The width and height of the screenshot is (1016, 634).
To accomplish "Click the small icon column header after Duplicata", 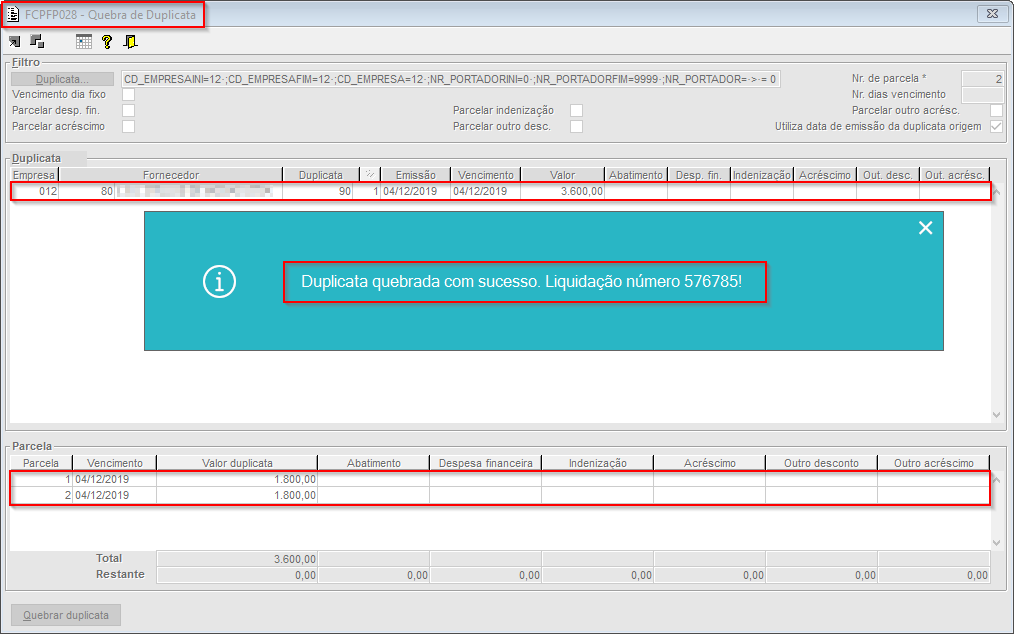I will pyautogui.click(x=370, y=174).
